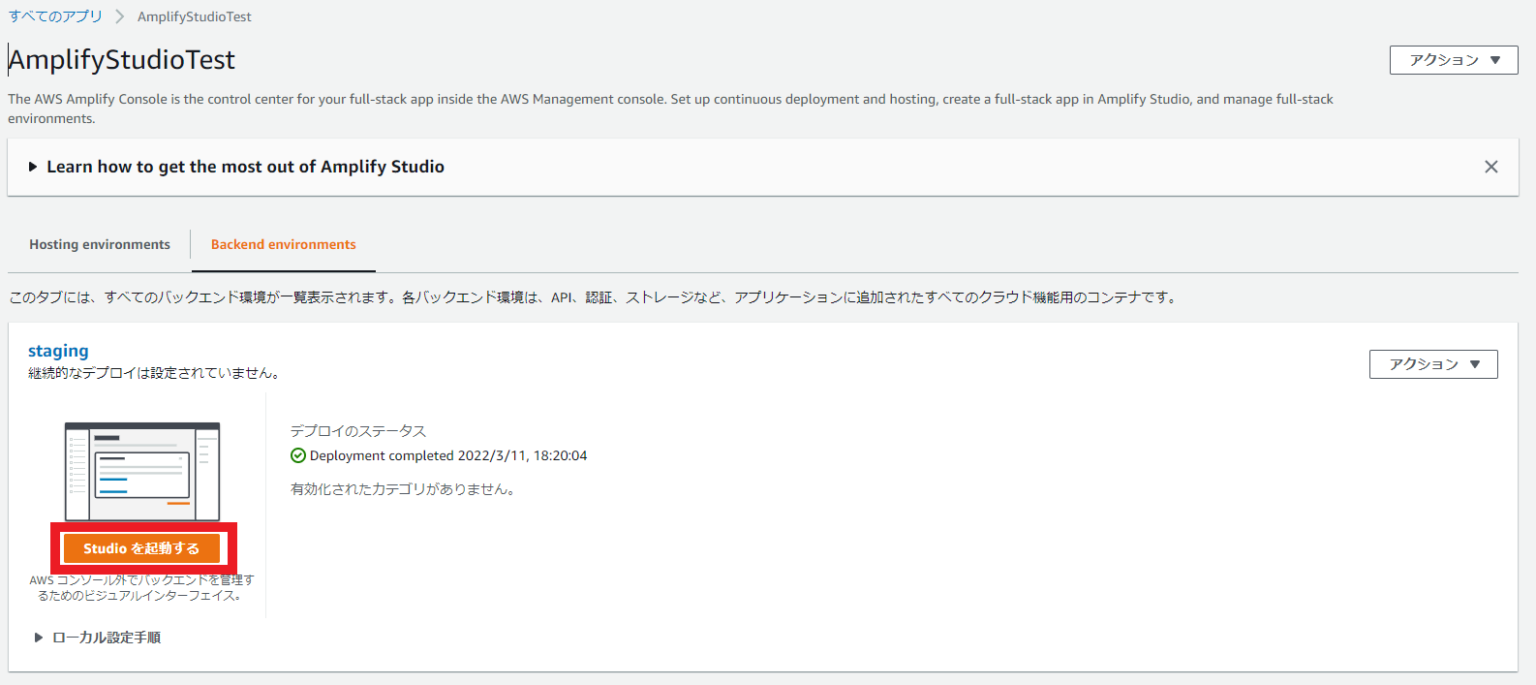Click the green deployment success check icon
Screen dimensions: 1536x685
pyautogui.click(x=298, y=455)
